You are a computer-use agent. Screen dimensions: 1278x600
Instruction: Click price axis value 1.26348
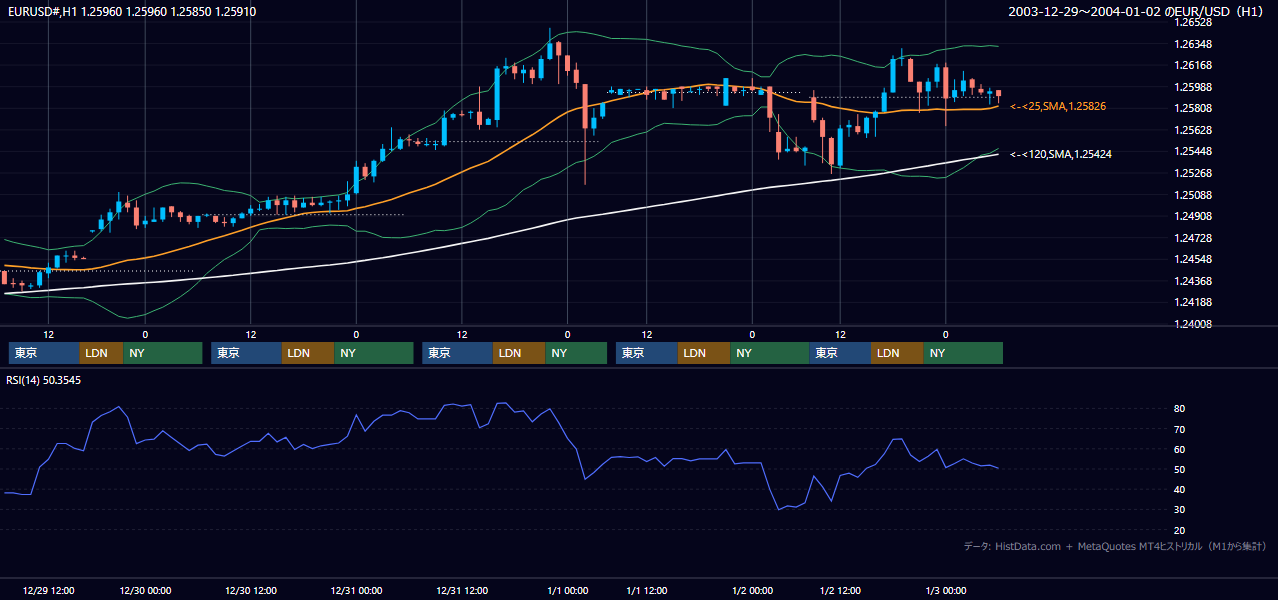1193,44
